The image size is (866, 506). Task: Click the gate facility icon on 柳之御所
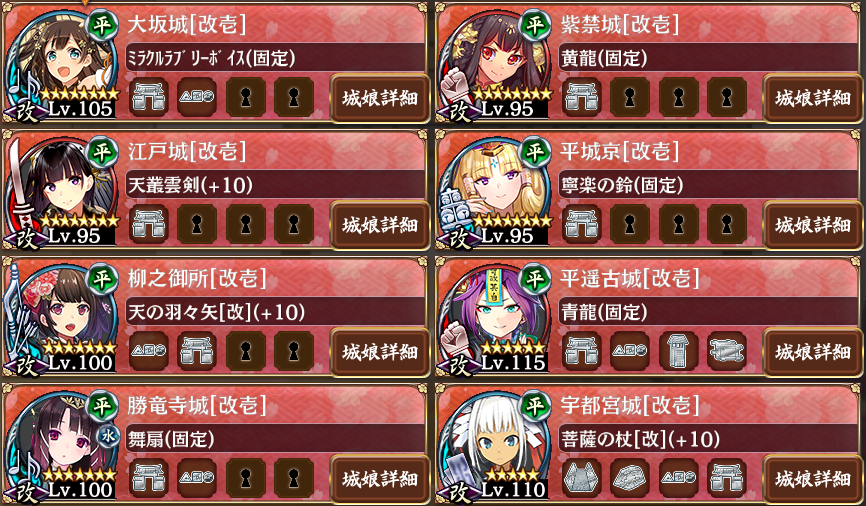coord(197,351)
